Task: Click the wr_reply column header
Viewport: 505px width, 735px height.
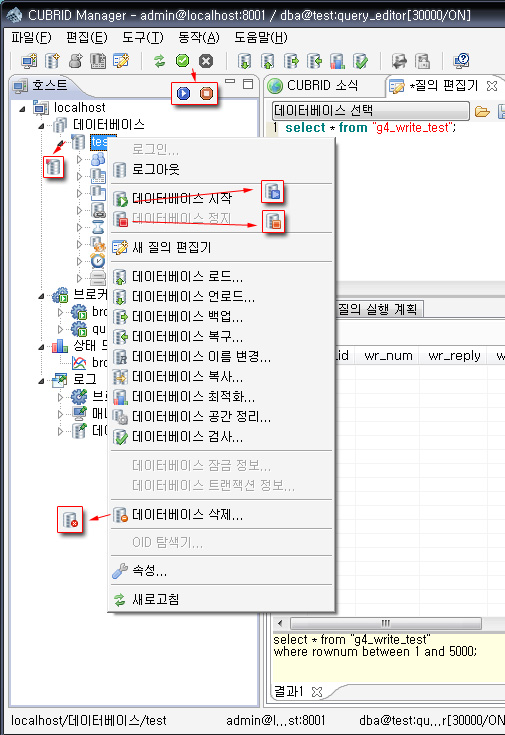Action: (x=454, y=356)
